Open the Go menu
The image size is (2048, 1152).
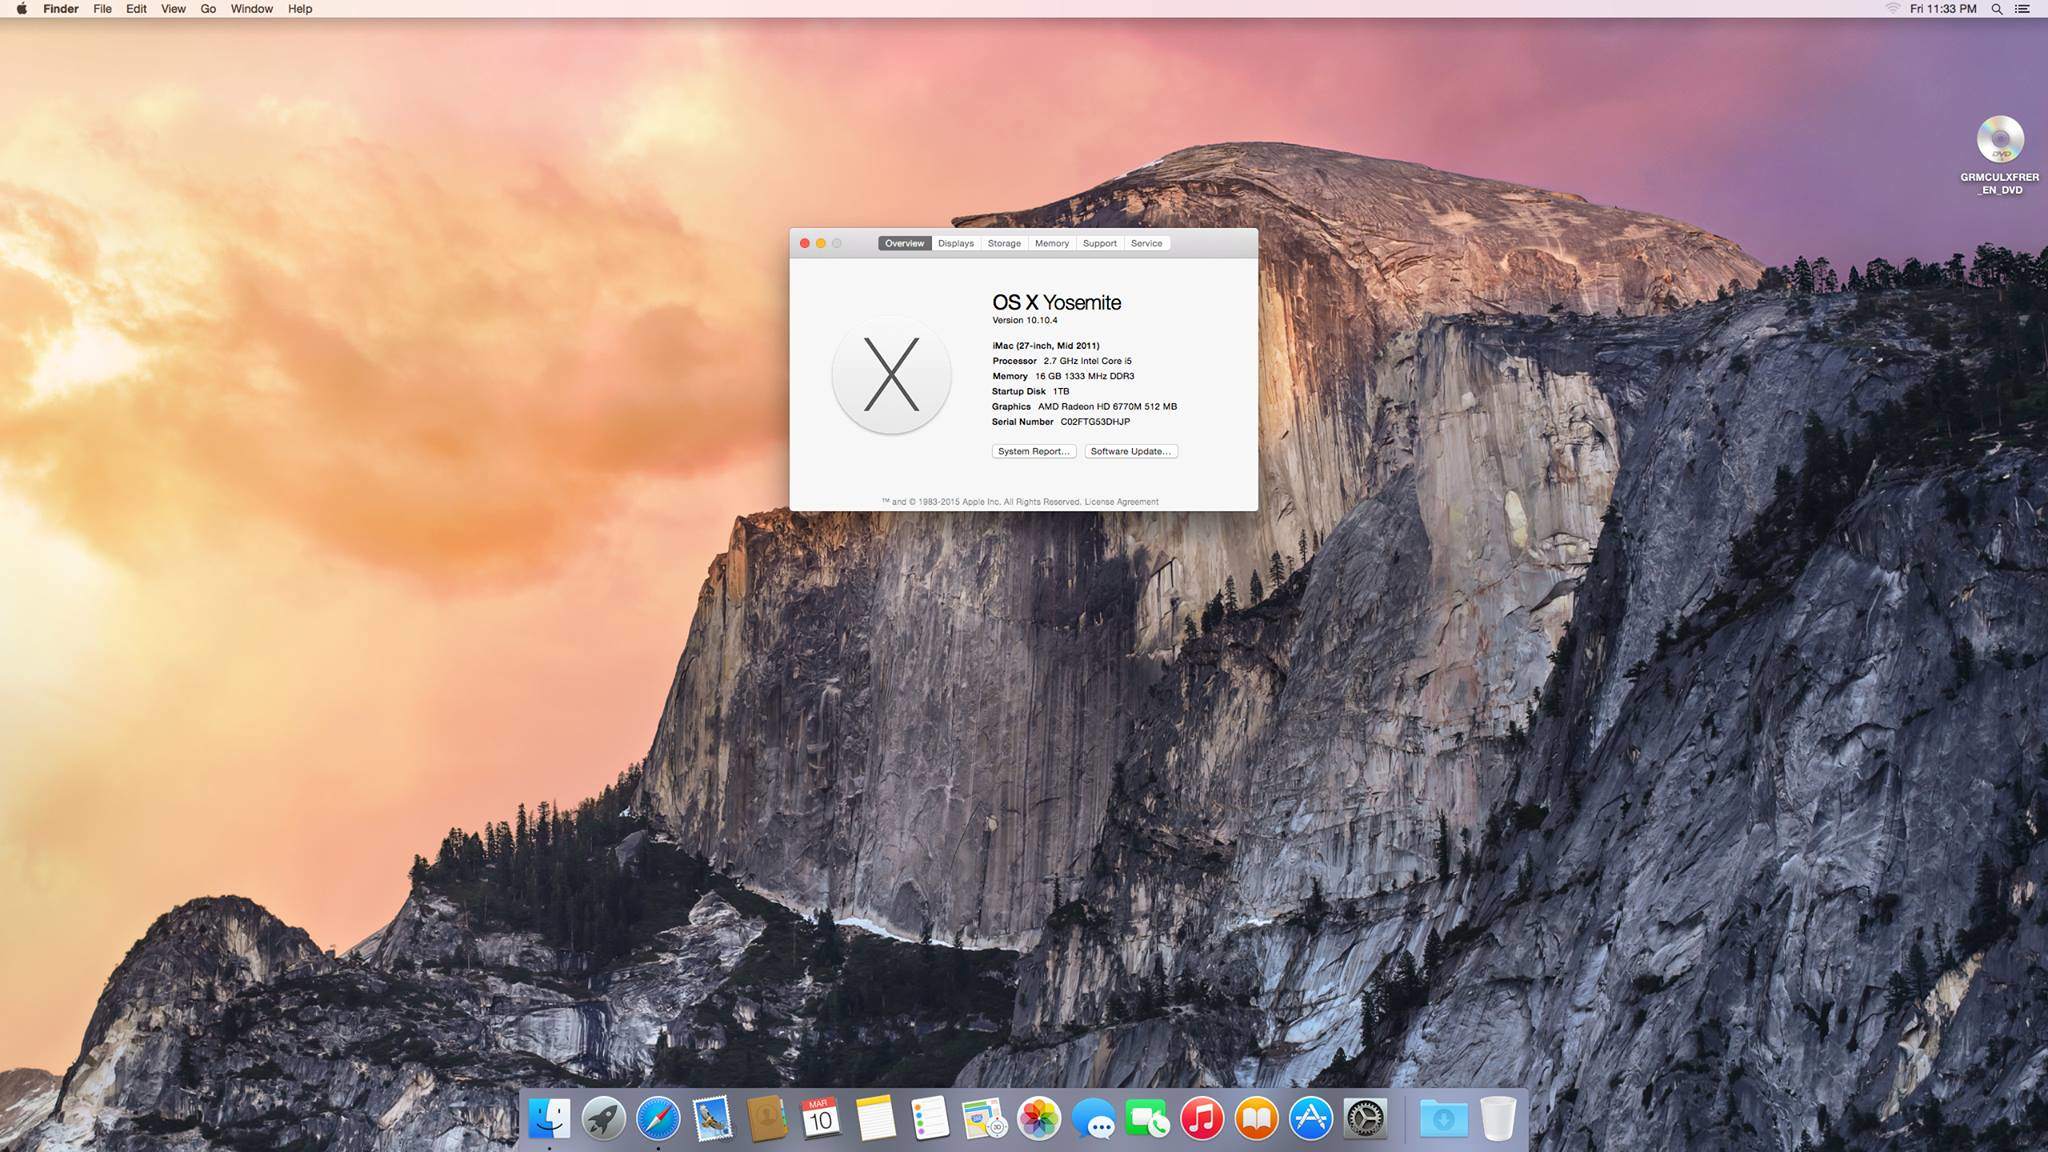pos(208,9)
